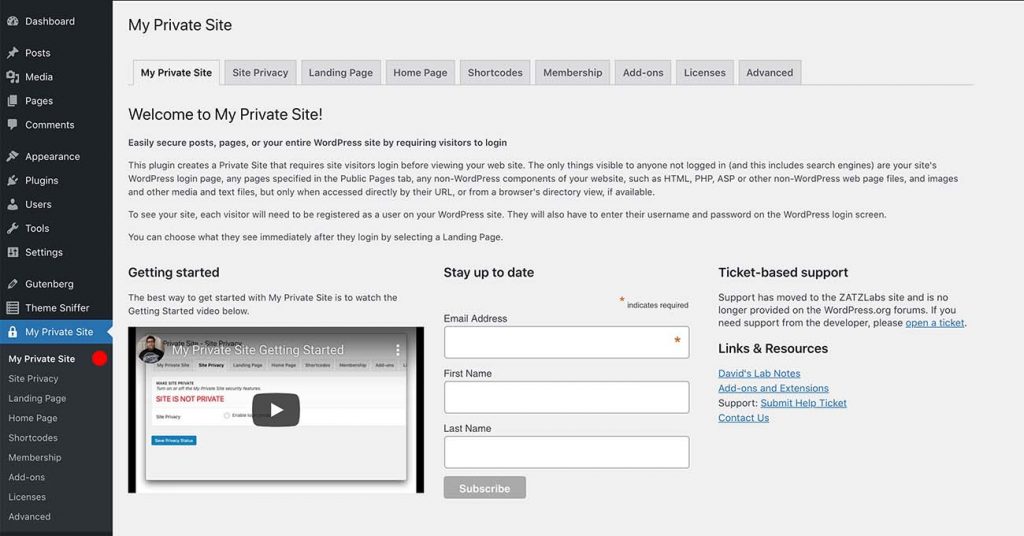Screen dimensions: 1024x536
Task: Click the video channel avatar
Action: pyautogui.click(x=151, y=349)
